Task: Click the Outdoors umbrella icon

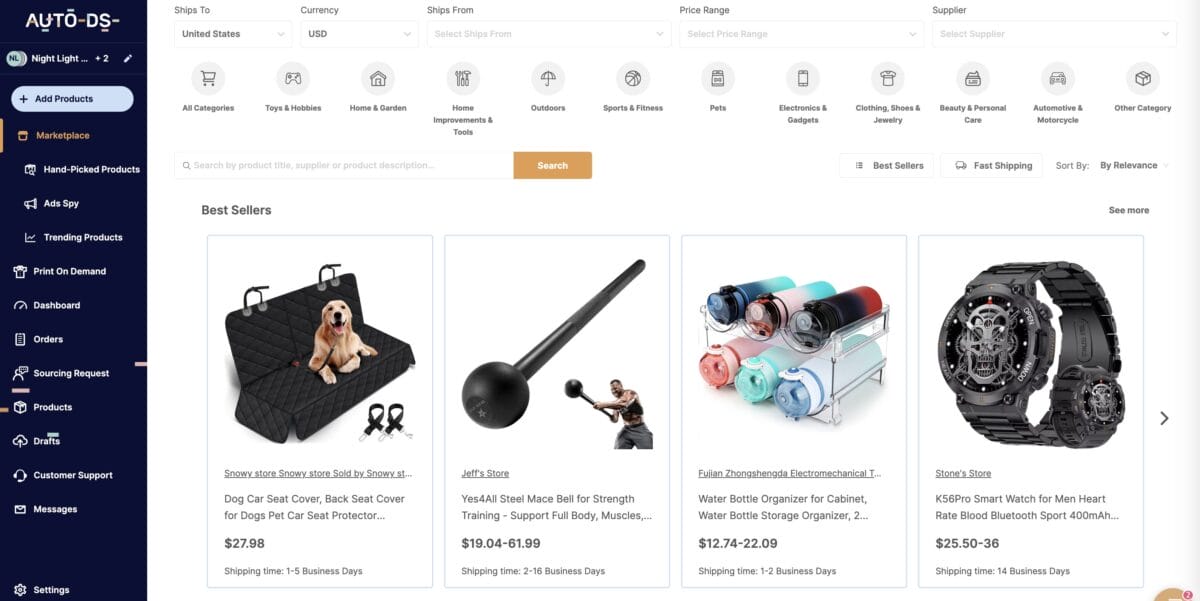Action: tap(548, 78)
